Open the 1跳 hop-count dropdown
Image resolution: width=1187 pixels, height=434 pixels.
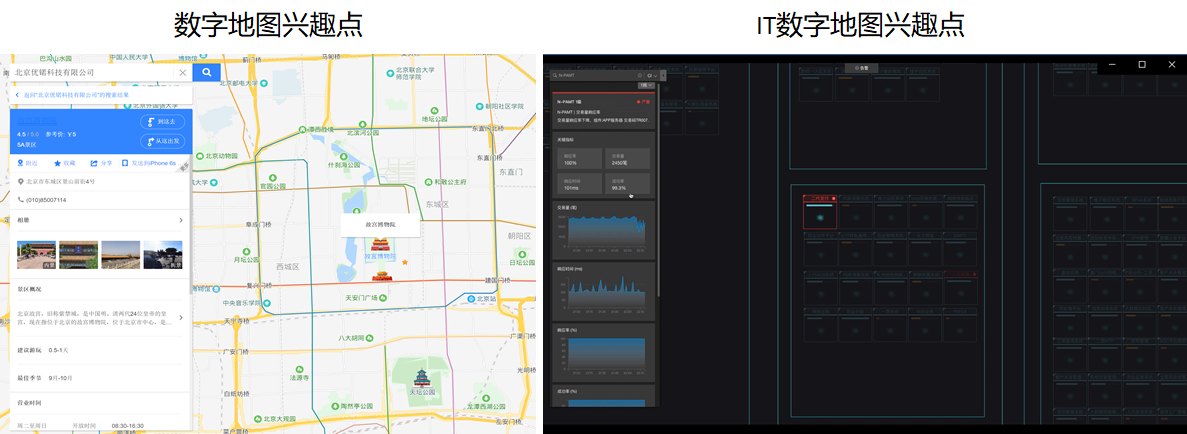645,86
